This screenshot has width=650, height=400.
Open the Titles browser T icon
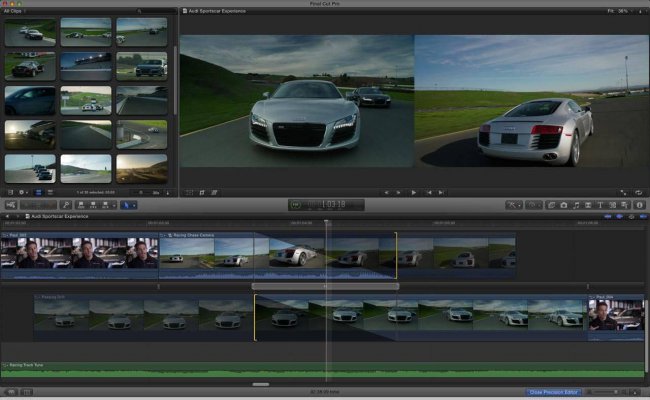click(600, 205)
